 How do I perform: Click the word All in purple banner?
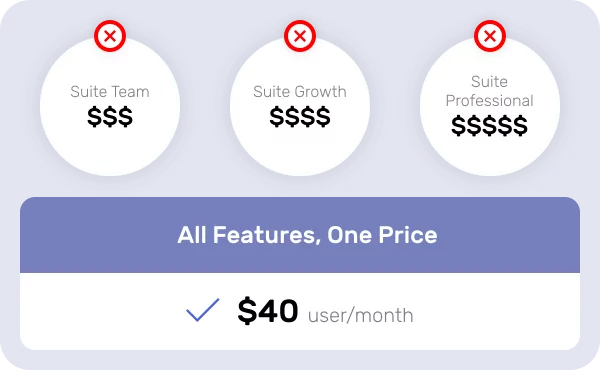pyautogui.click(x=192, y=235)
